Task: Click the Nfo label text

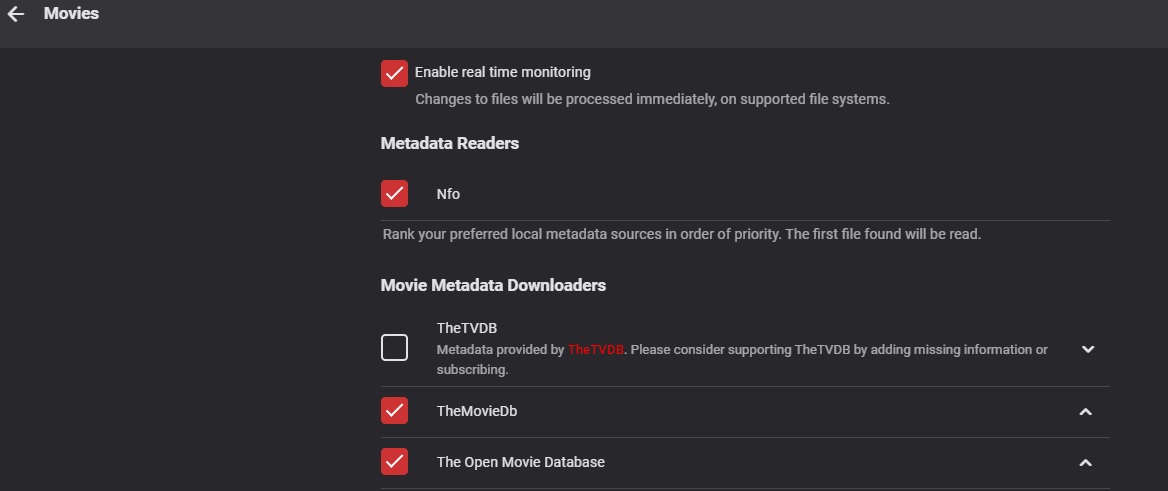Action: click(448, 194)
